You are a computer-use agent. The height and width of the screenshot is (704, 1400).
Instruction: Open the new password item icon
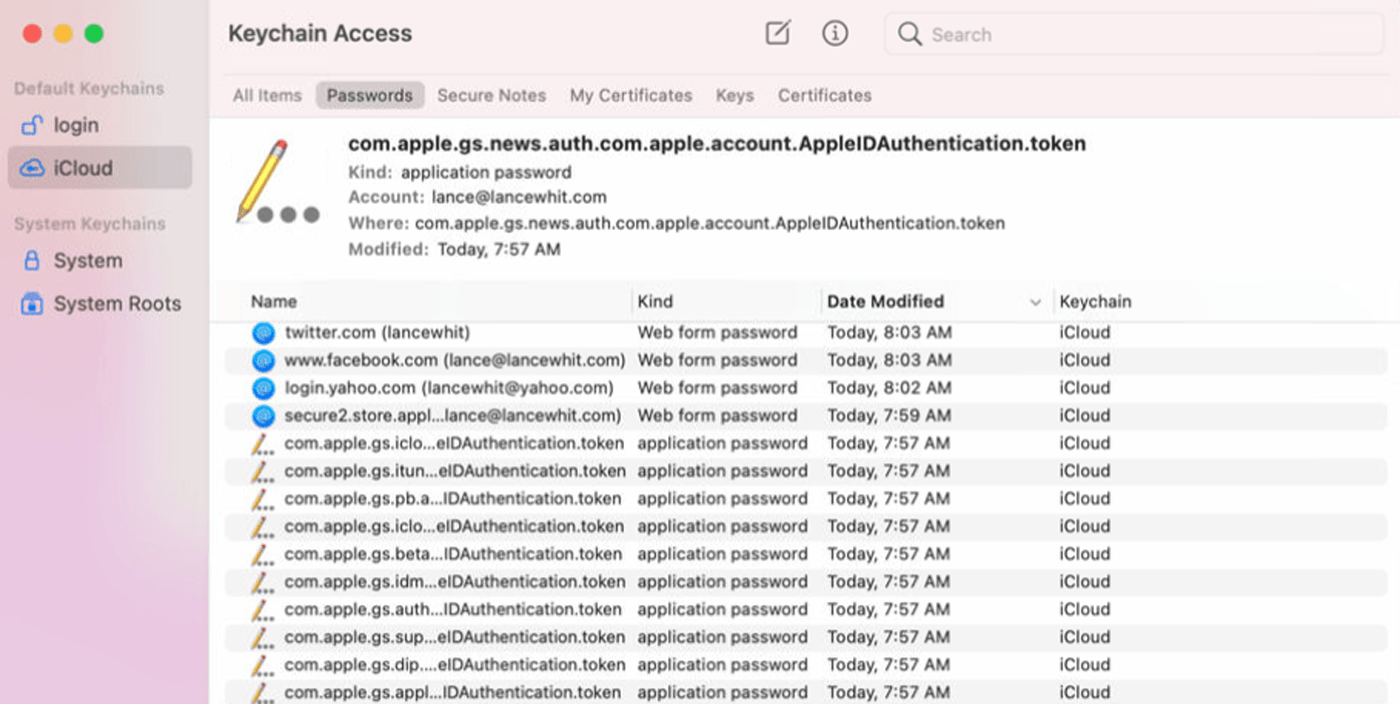[777, 33]
